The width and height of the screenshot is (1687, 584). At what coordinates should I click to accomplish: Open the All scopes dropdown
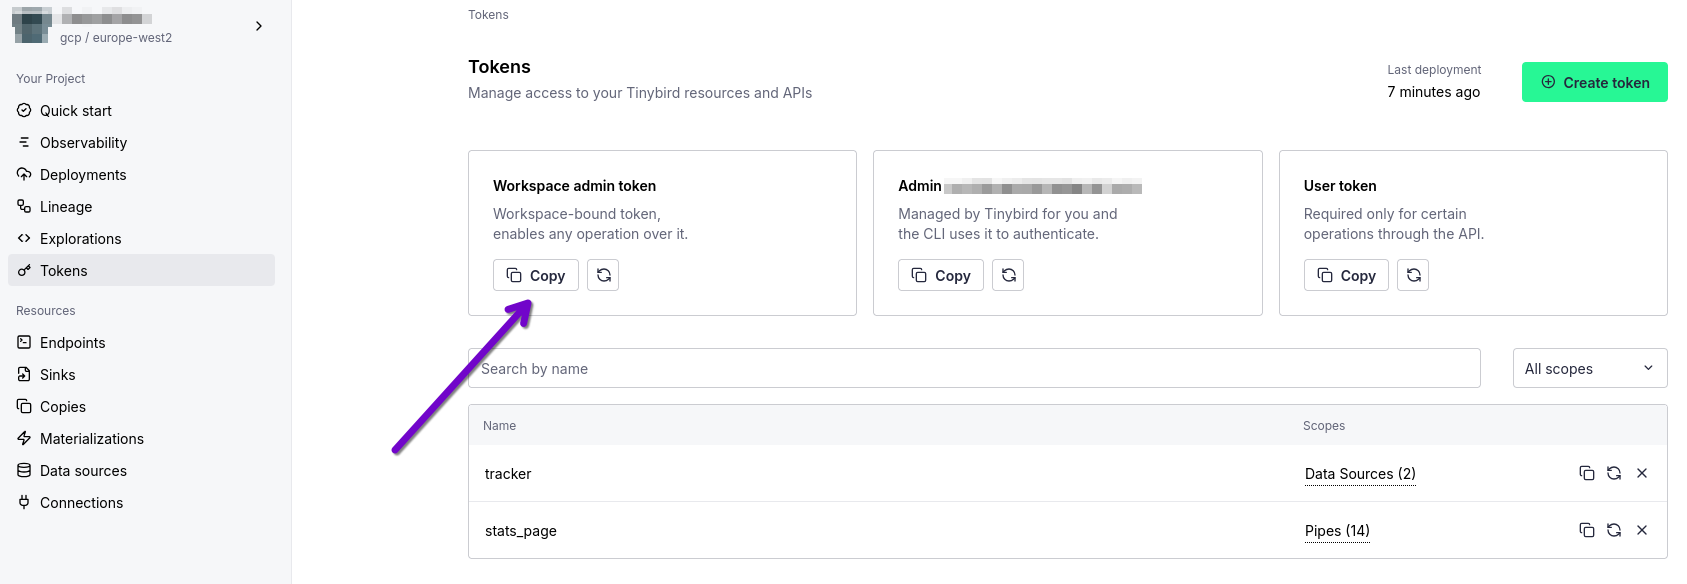point(1589,368)
